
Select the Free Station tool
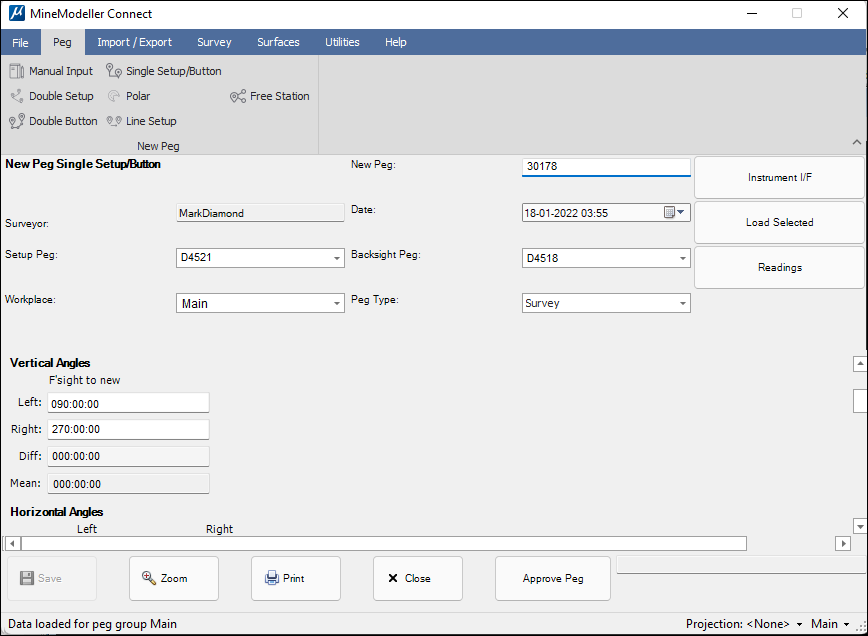point(270,96)
